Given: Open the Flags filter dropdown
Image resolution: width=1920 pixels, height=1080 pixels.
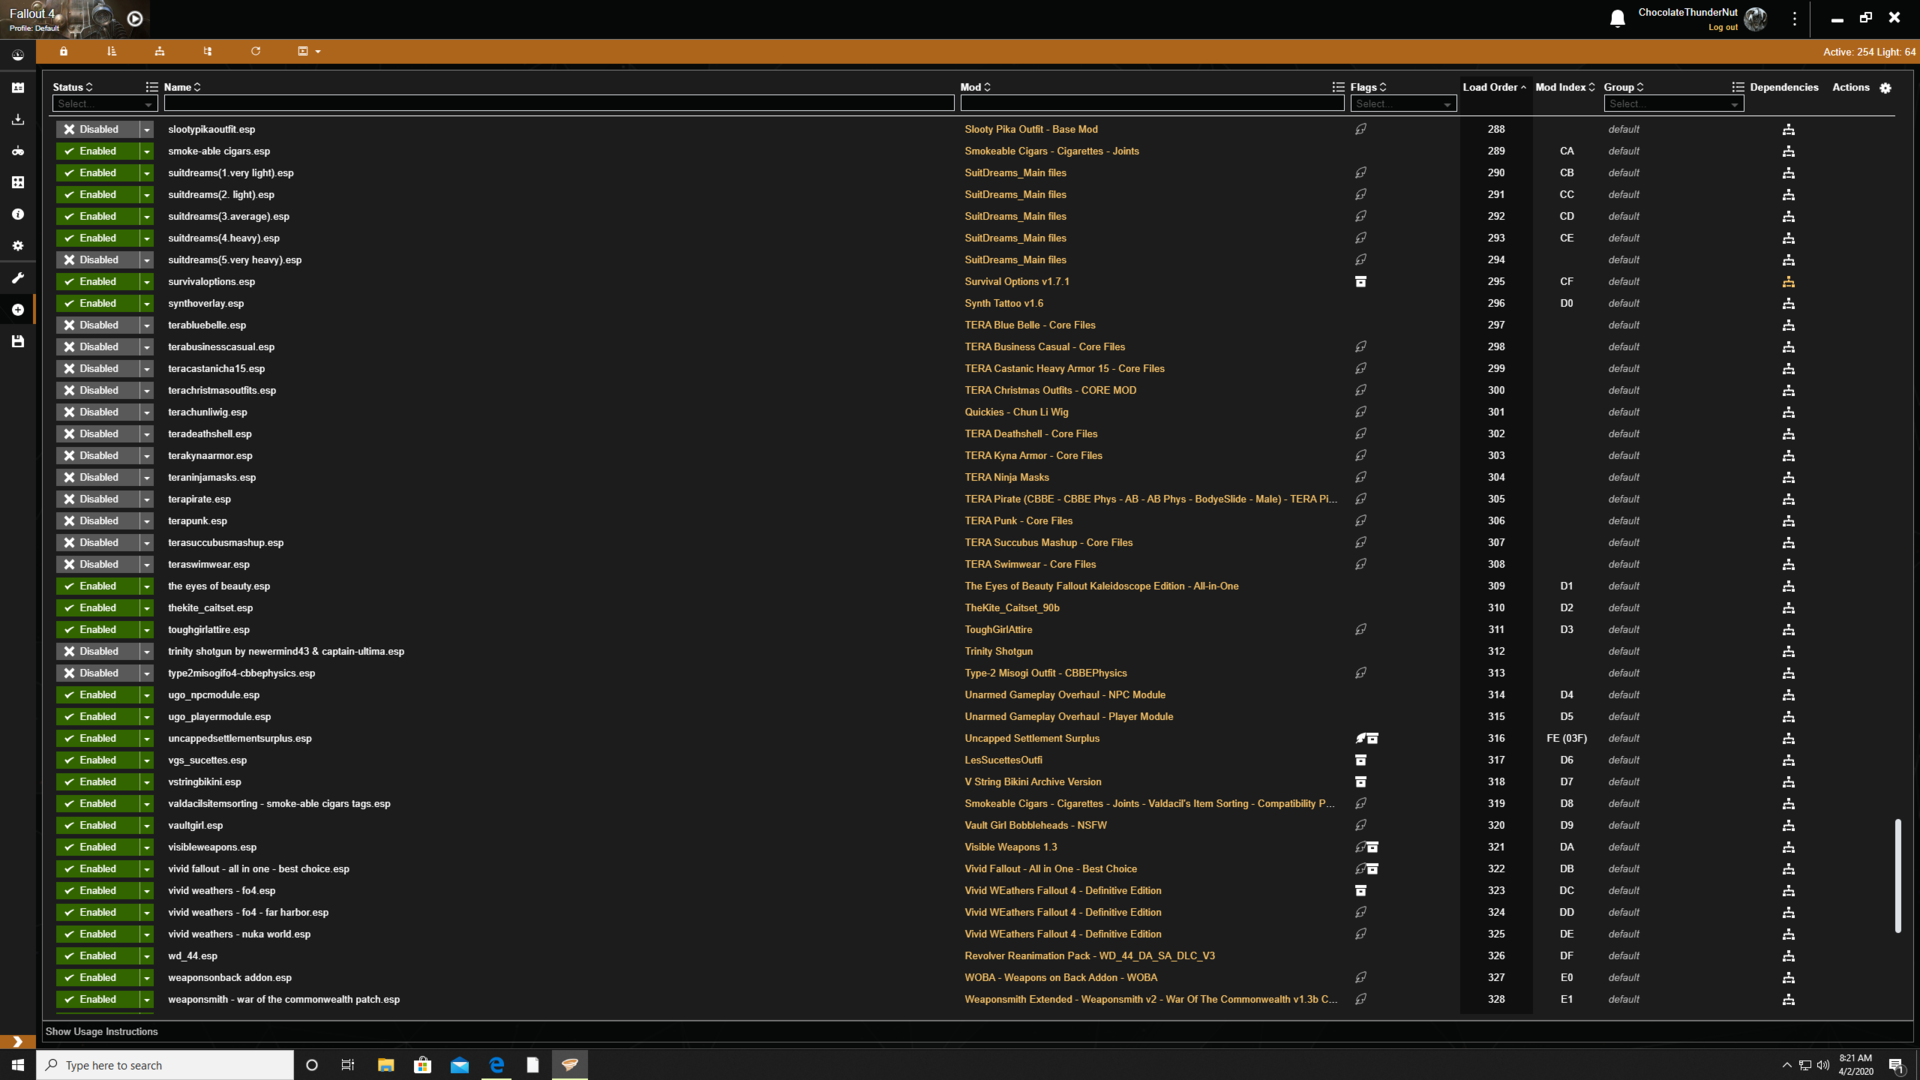Looking at the screenshot, I should [x=1403, y=104].
